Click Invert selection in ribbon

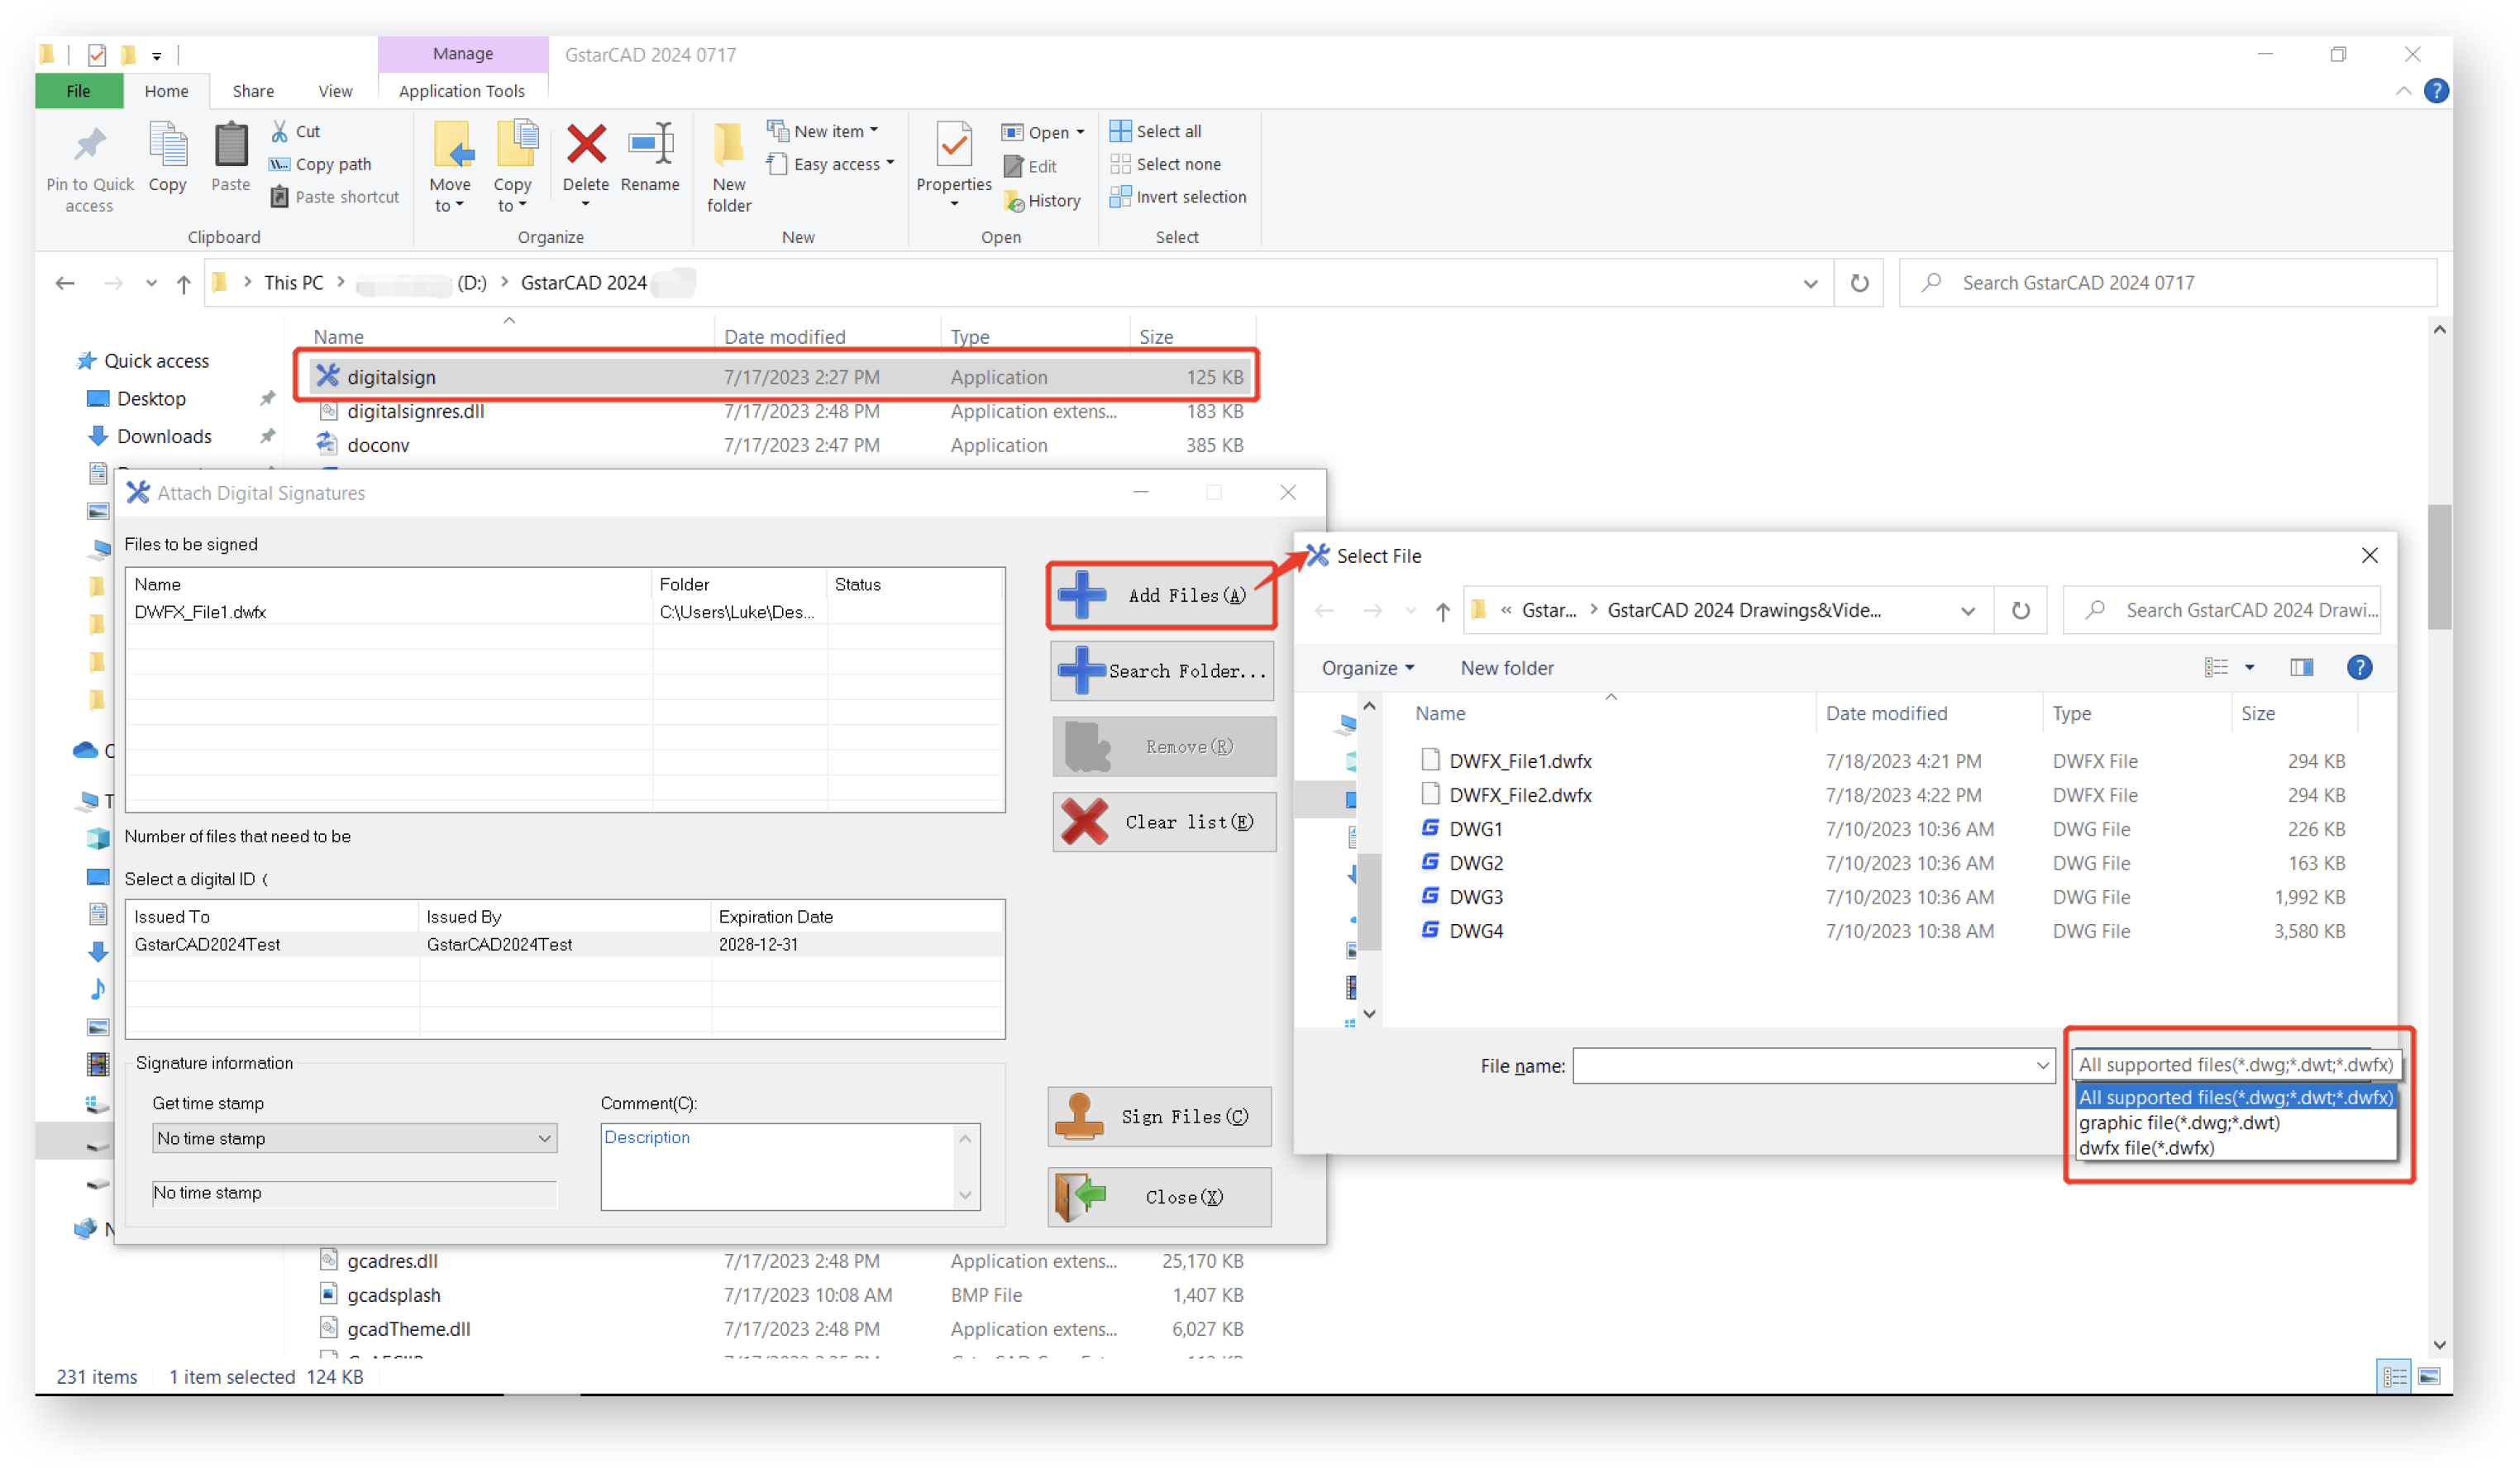(1178, 197)
